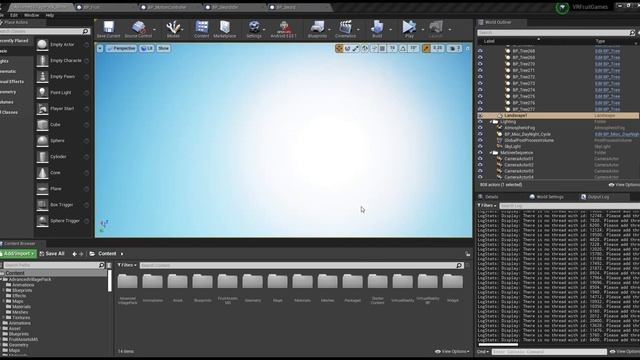The height and width of the screenshot is (360, 640).
Task: Toggle visibility of BP_Tree270
Action: [x=480, y=64]
